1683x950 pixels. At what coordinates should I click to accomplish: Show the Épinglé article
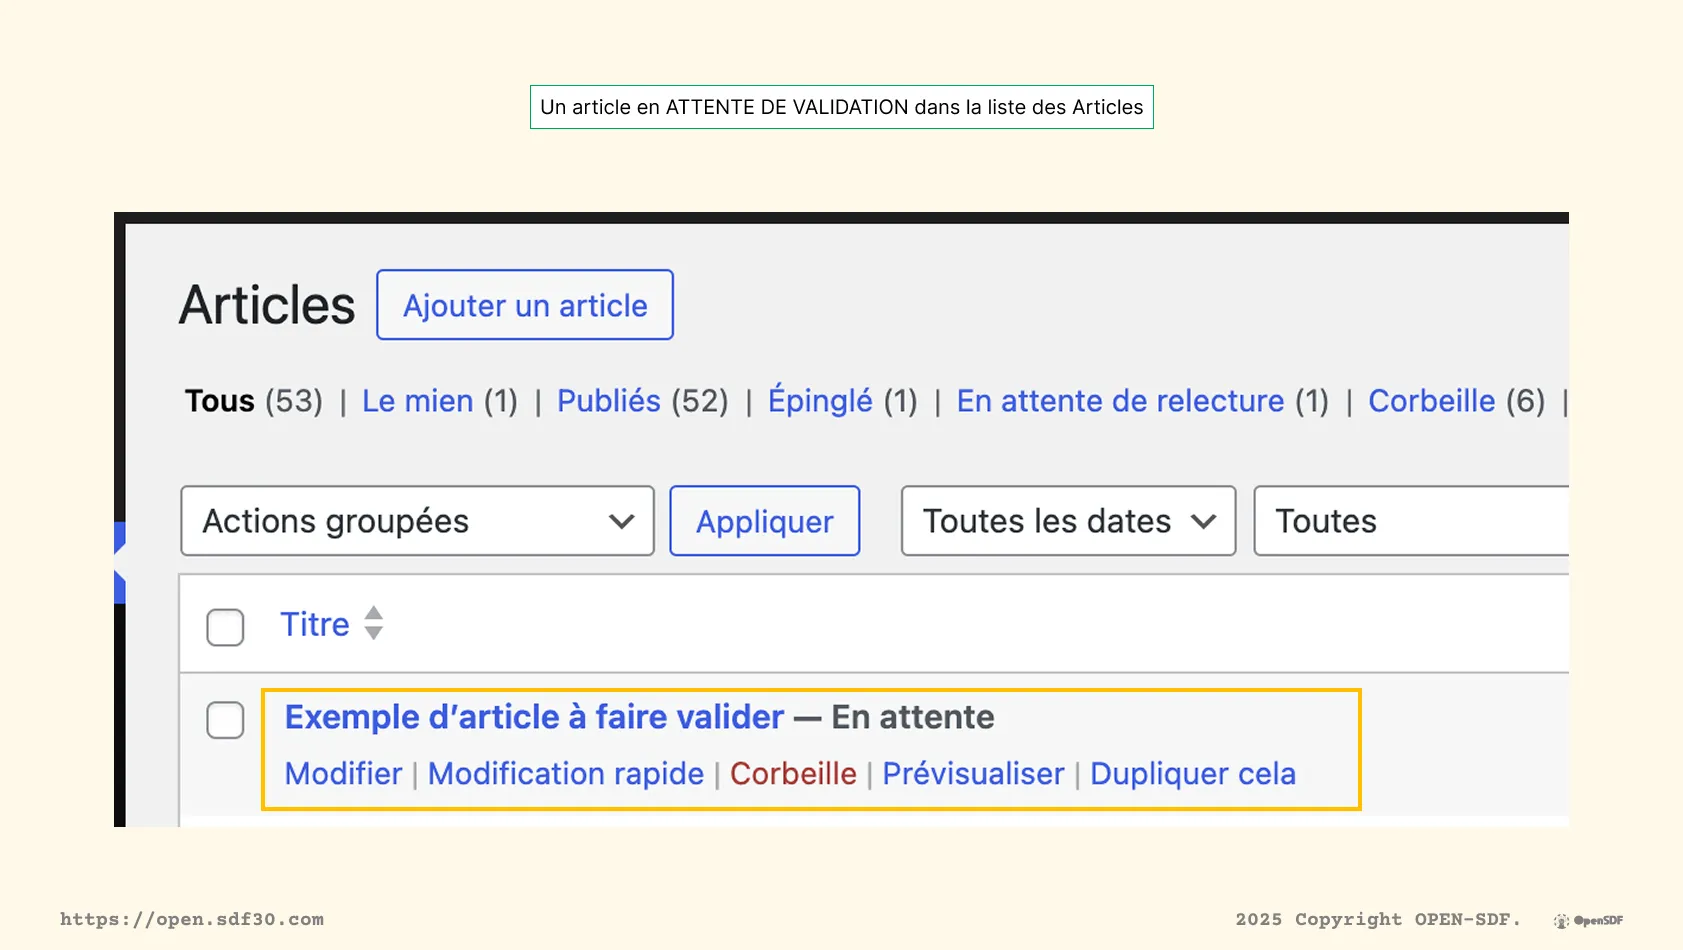pos(820,400)
